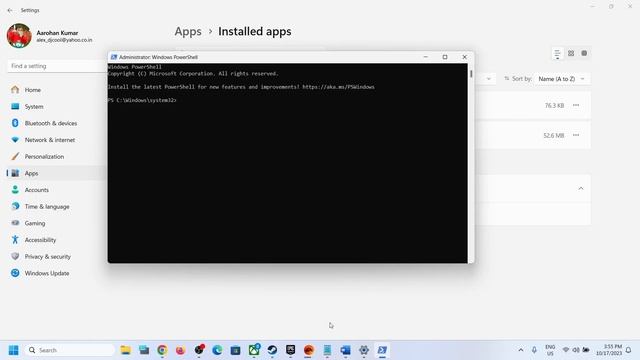640x360 pixels.
Task: Switch installed apps to list view
Action: [557, 53]
